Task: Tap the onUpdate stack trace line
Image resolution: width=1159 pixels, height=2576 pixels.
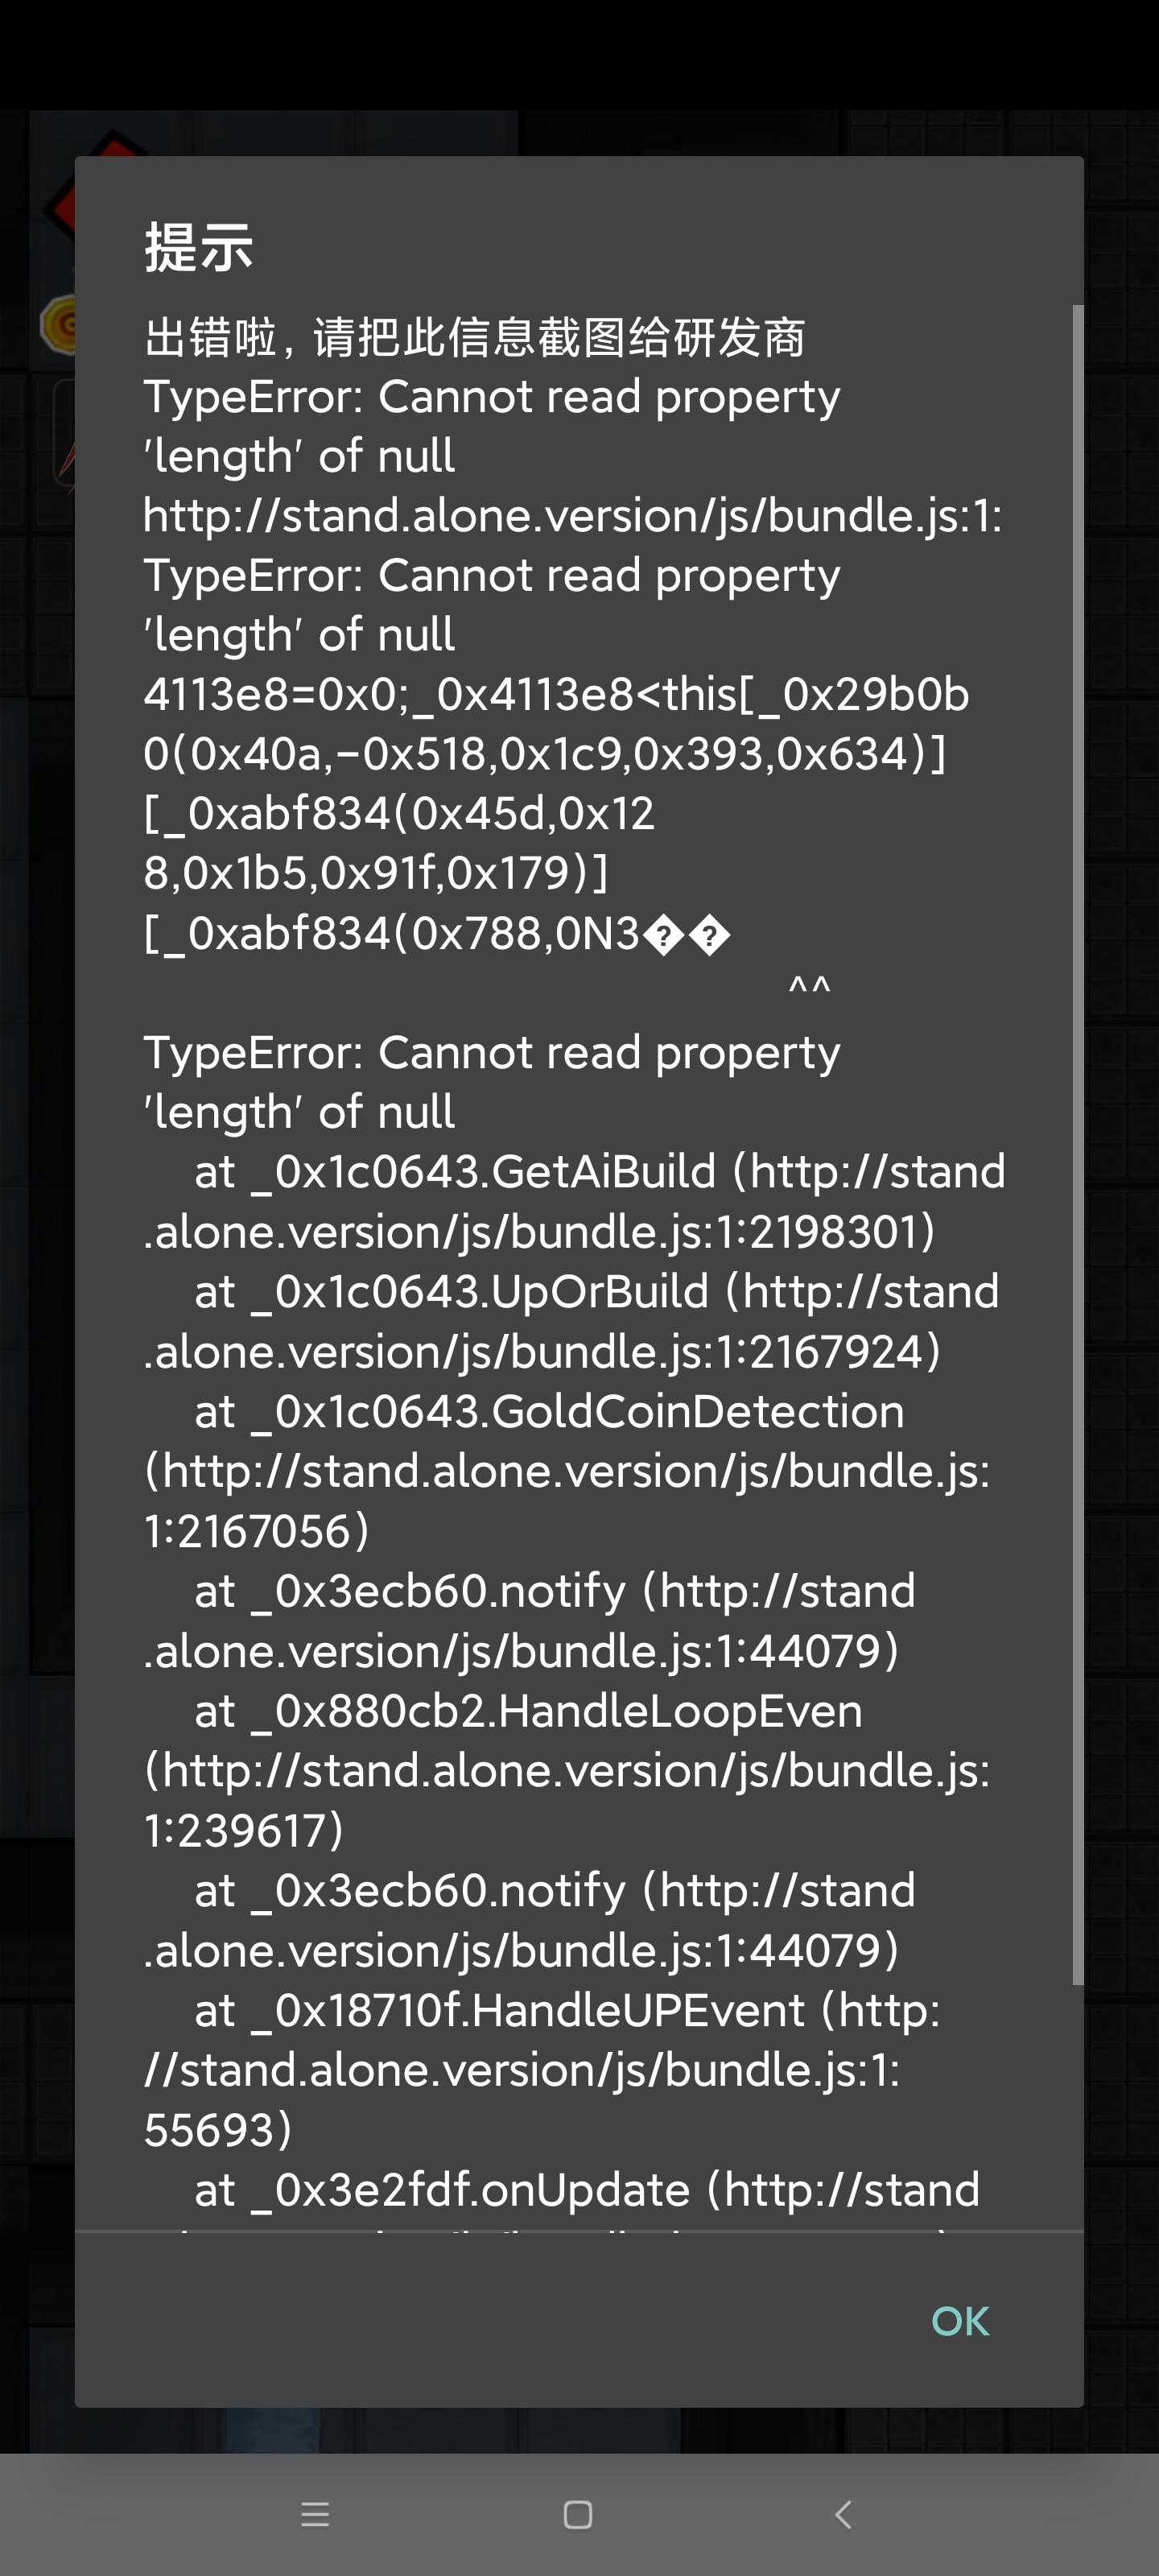Action: point(587,2190)
